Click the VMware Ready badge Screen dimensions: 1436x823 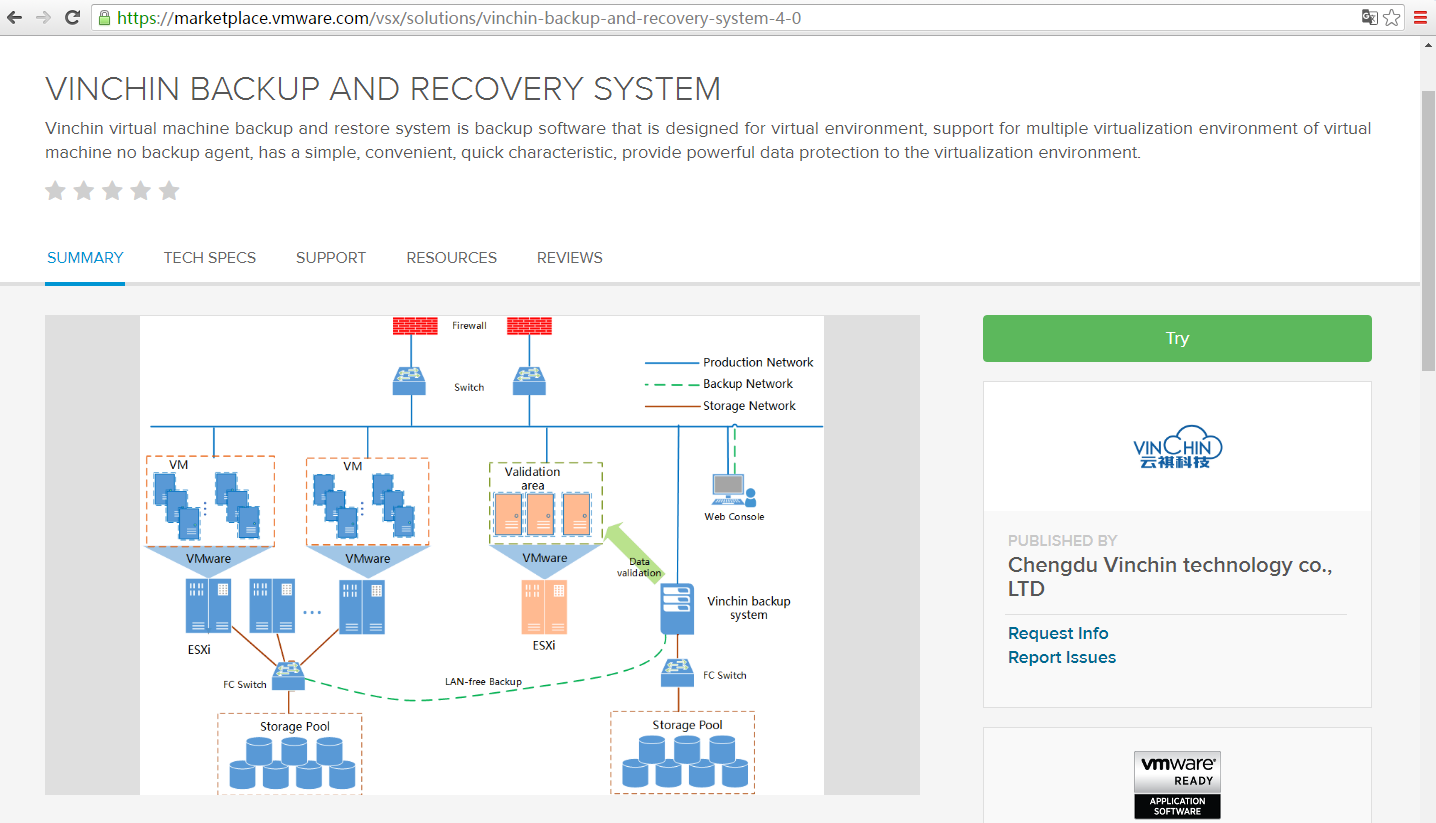(1177, 785)
